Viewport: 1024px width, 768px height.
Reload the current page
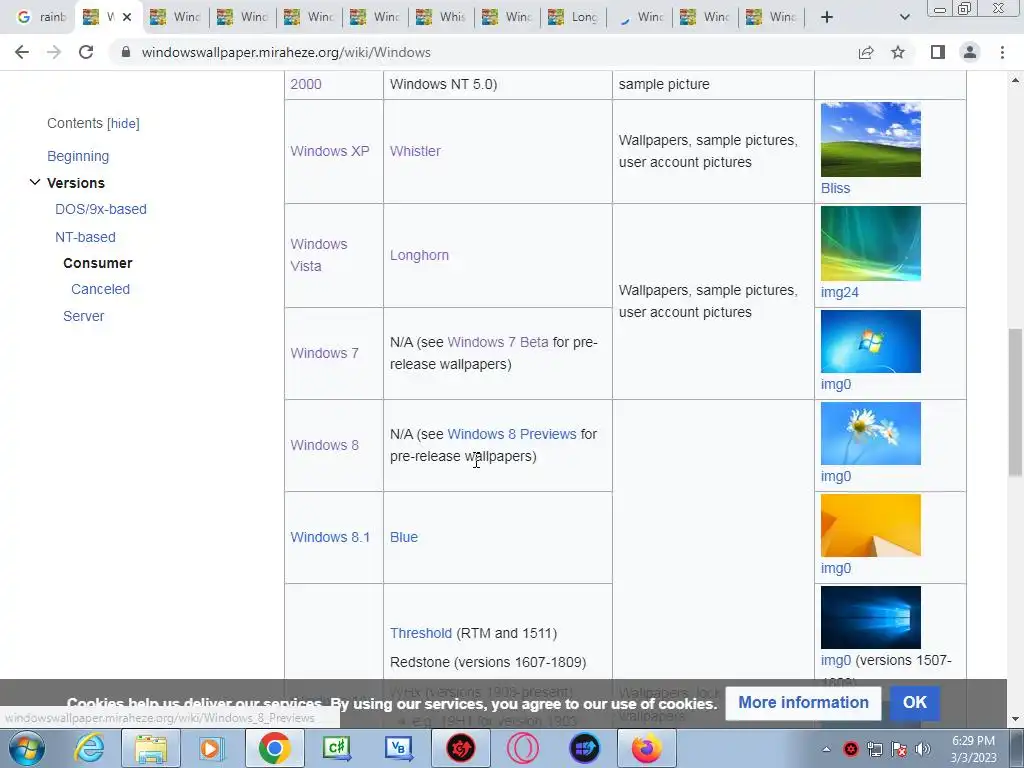pyautogui.click(x=86, y=52)
